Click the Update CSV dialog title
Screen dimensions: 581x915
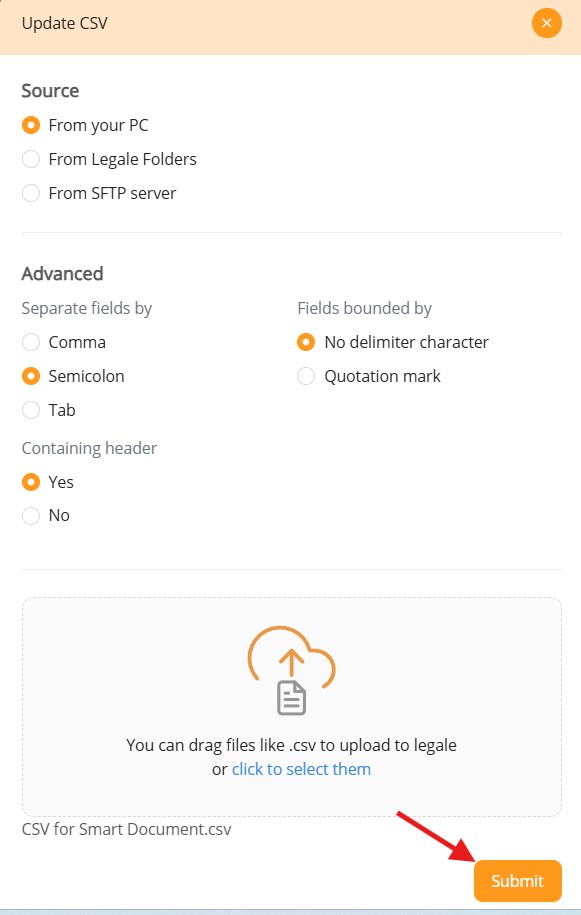click(65, 23)
